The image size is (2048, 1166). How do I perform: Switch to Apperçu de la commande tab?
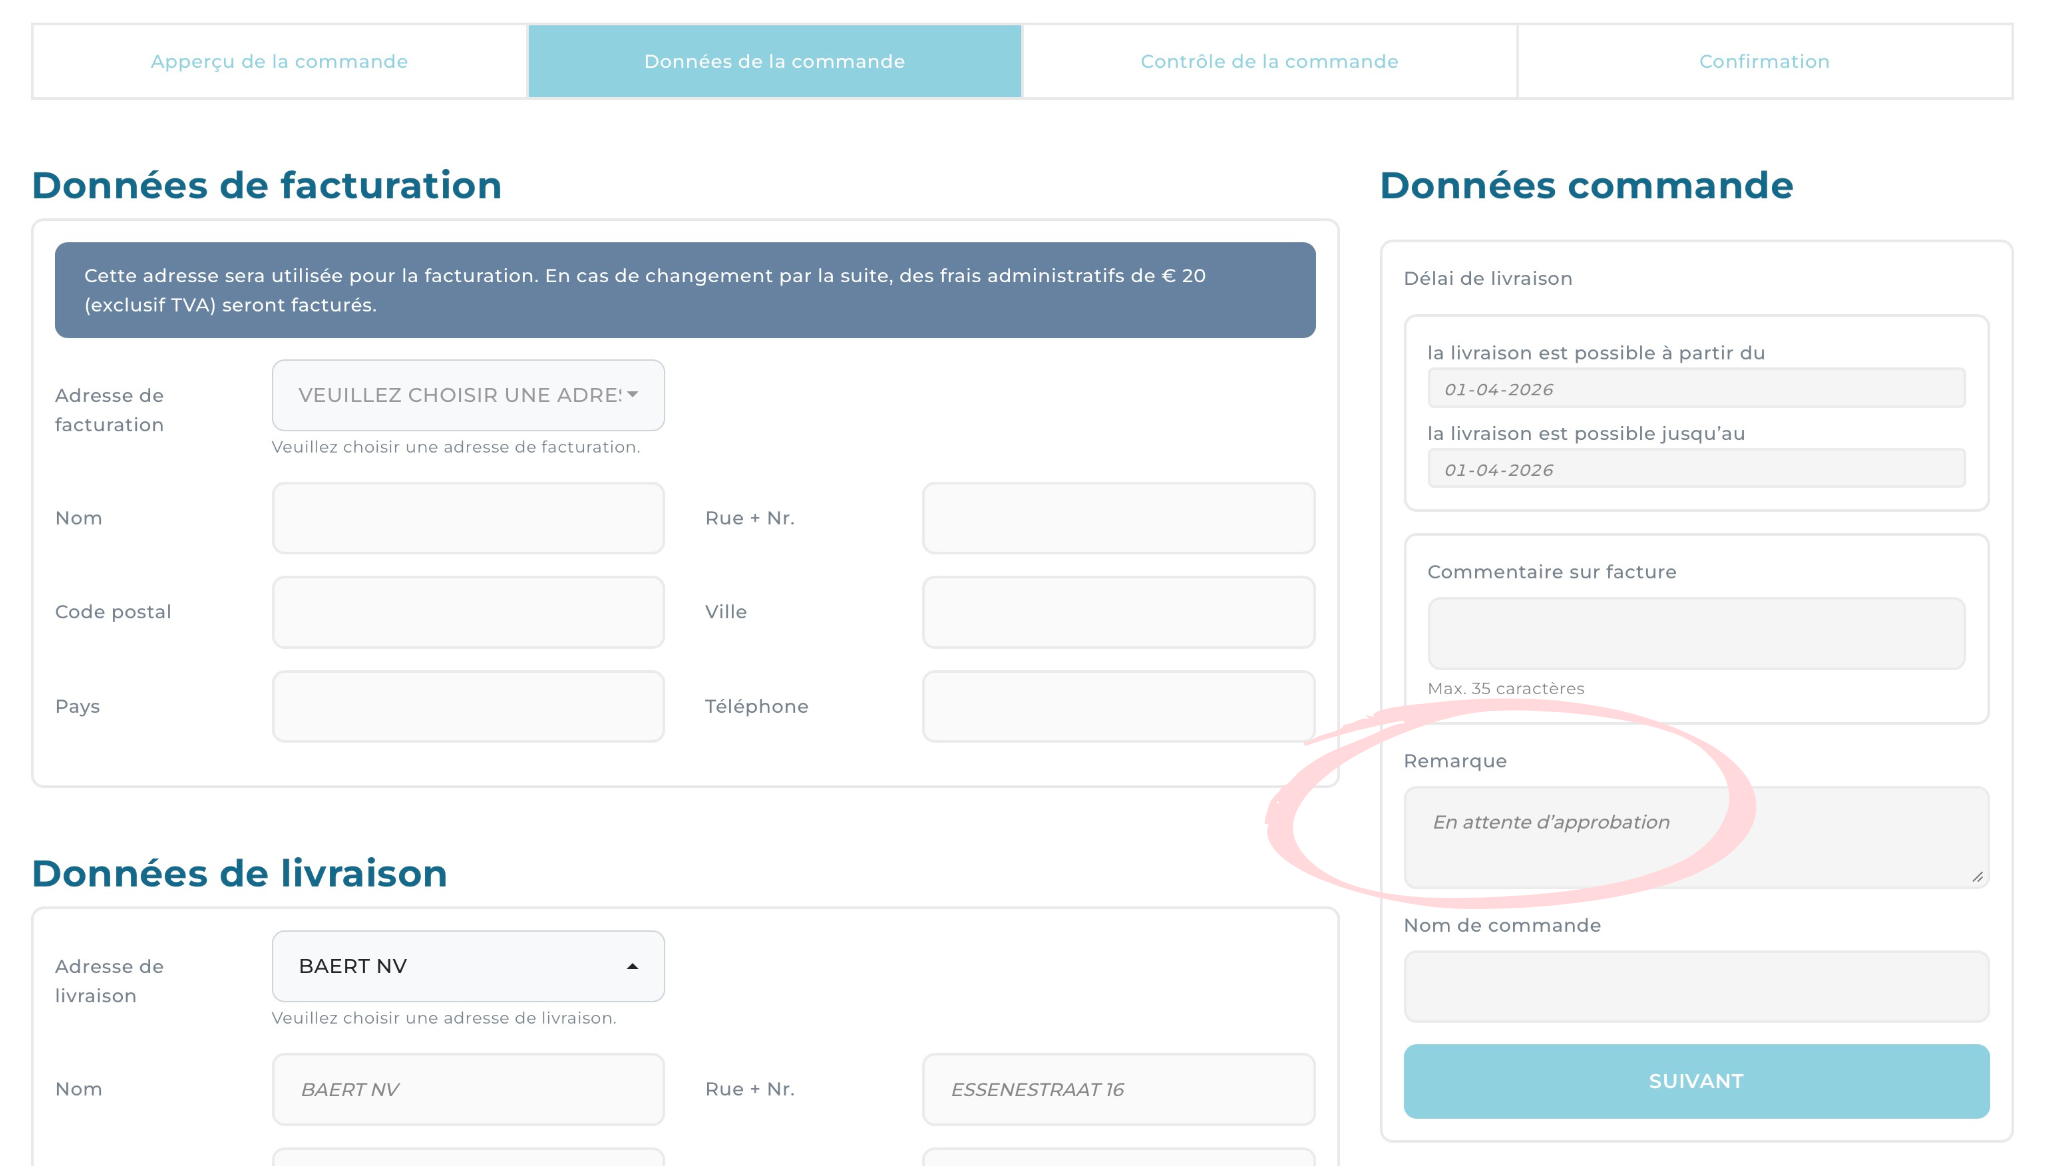[279, 61]
